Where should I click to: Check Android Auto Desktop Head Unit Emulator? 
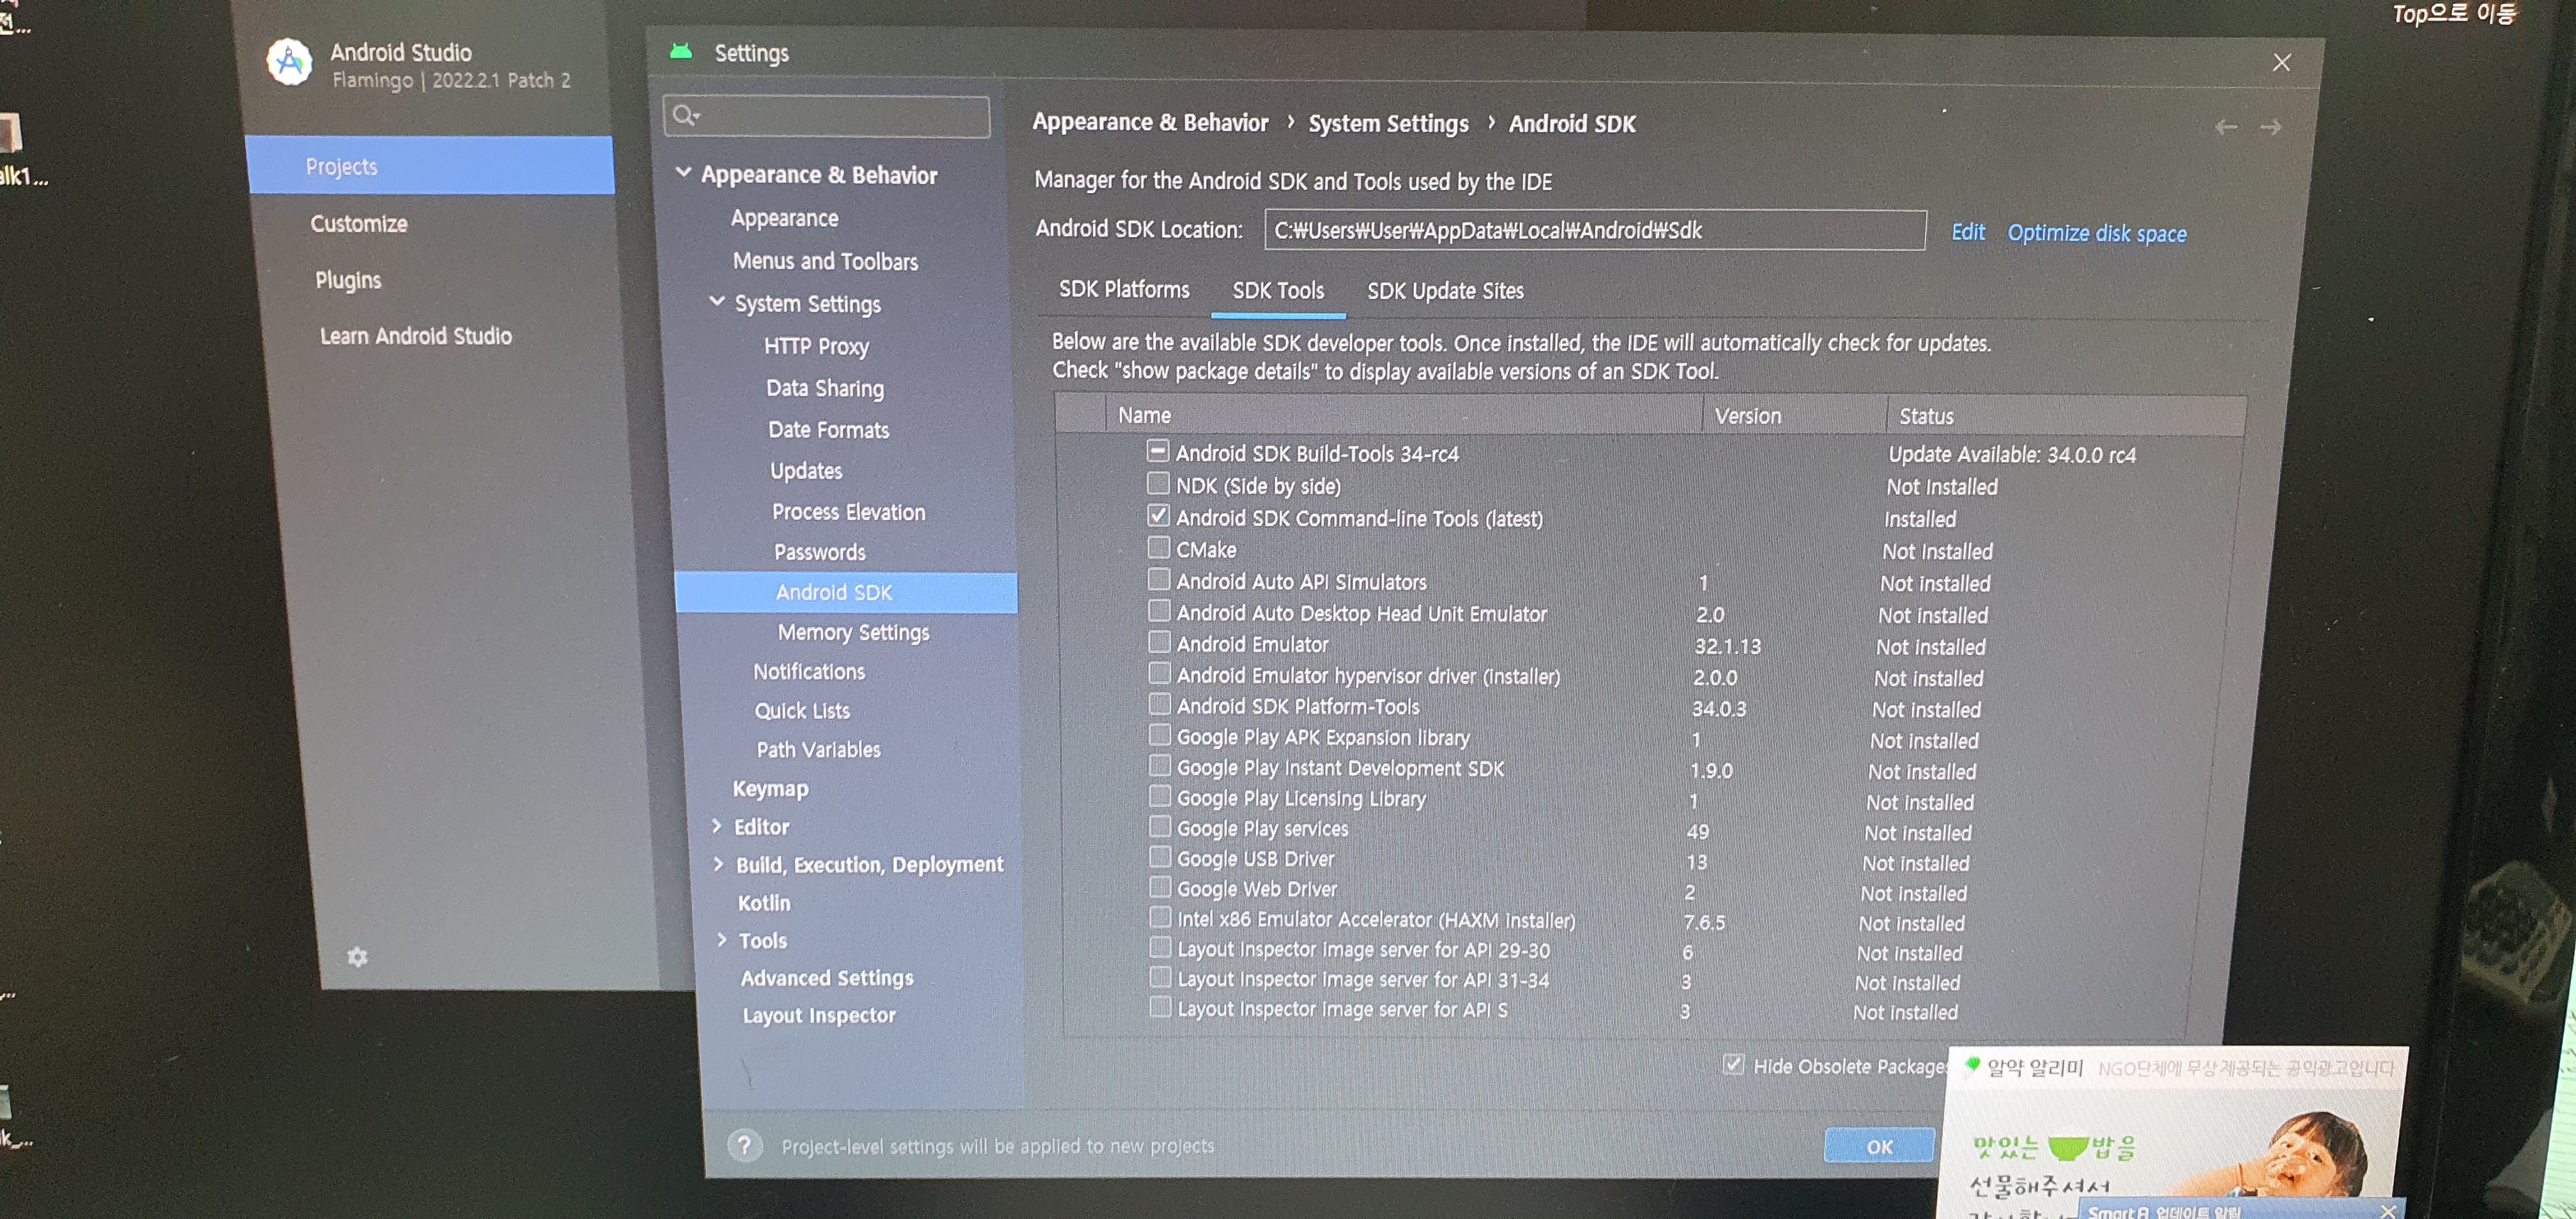(x=1159, y=611)
